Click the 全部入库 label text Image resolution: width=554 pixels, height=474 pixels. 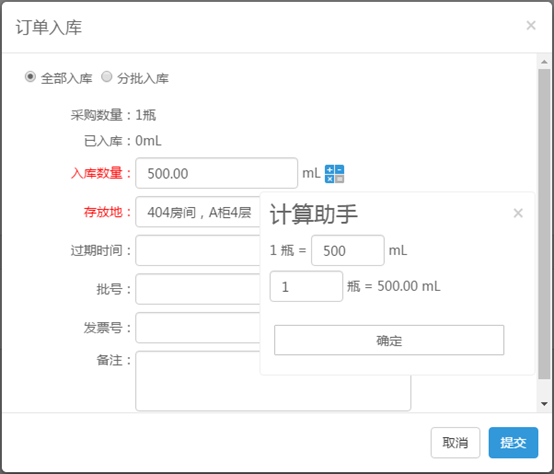pyautogui.click(x=66, y=78)
